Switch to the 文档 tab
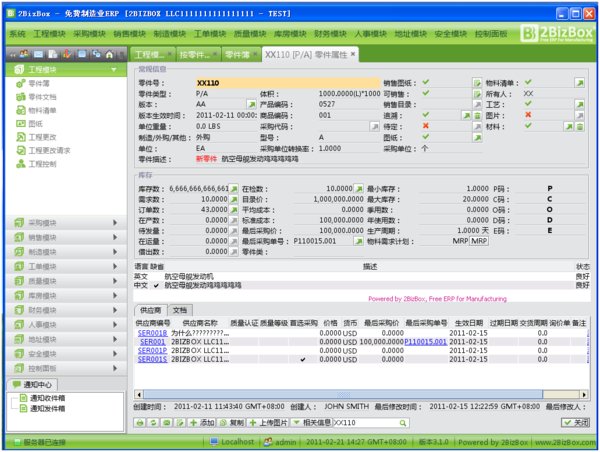This screenshot has height=452, width=600. click(179, 310)
